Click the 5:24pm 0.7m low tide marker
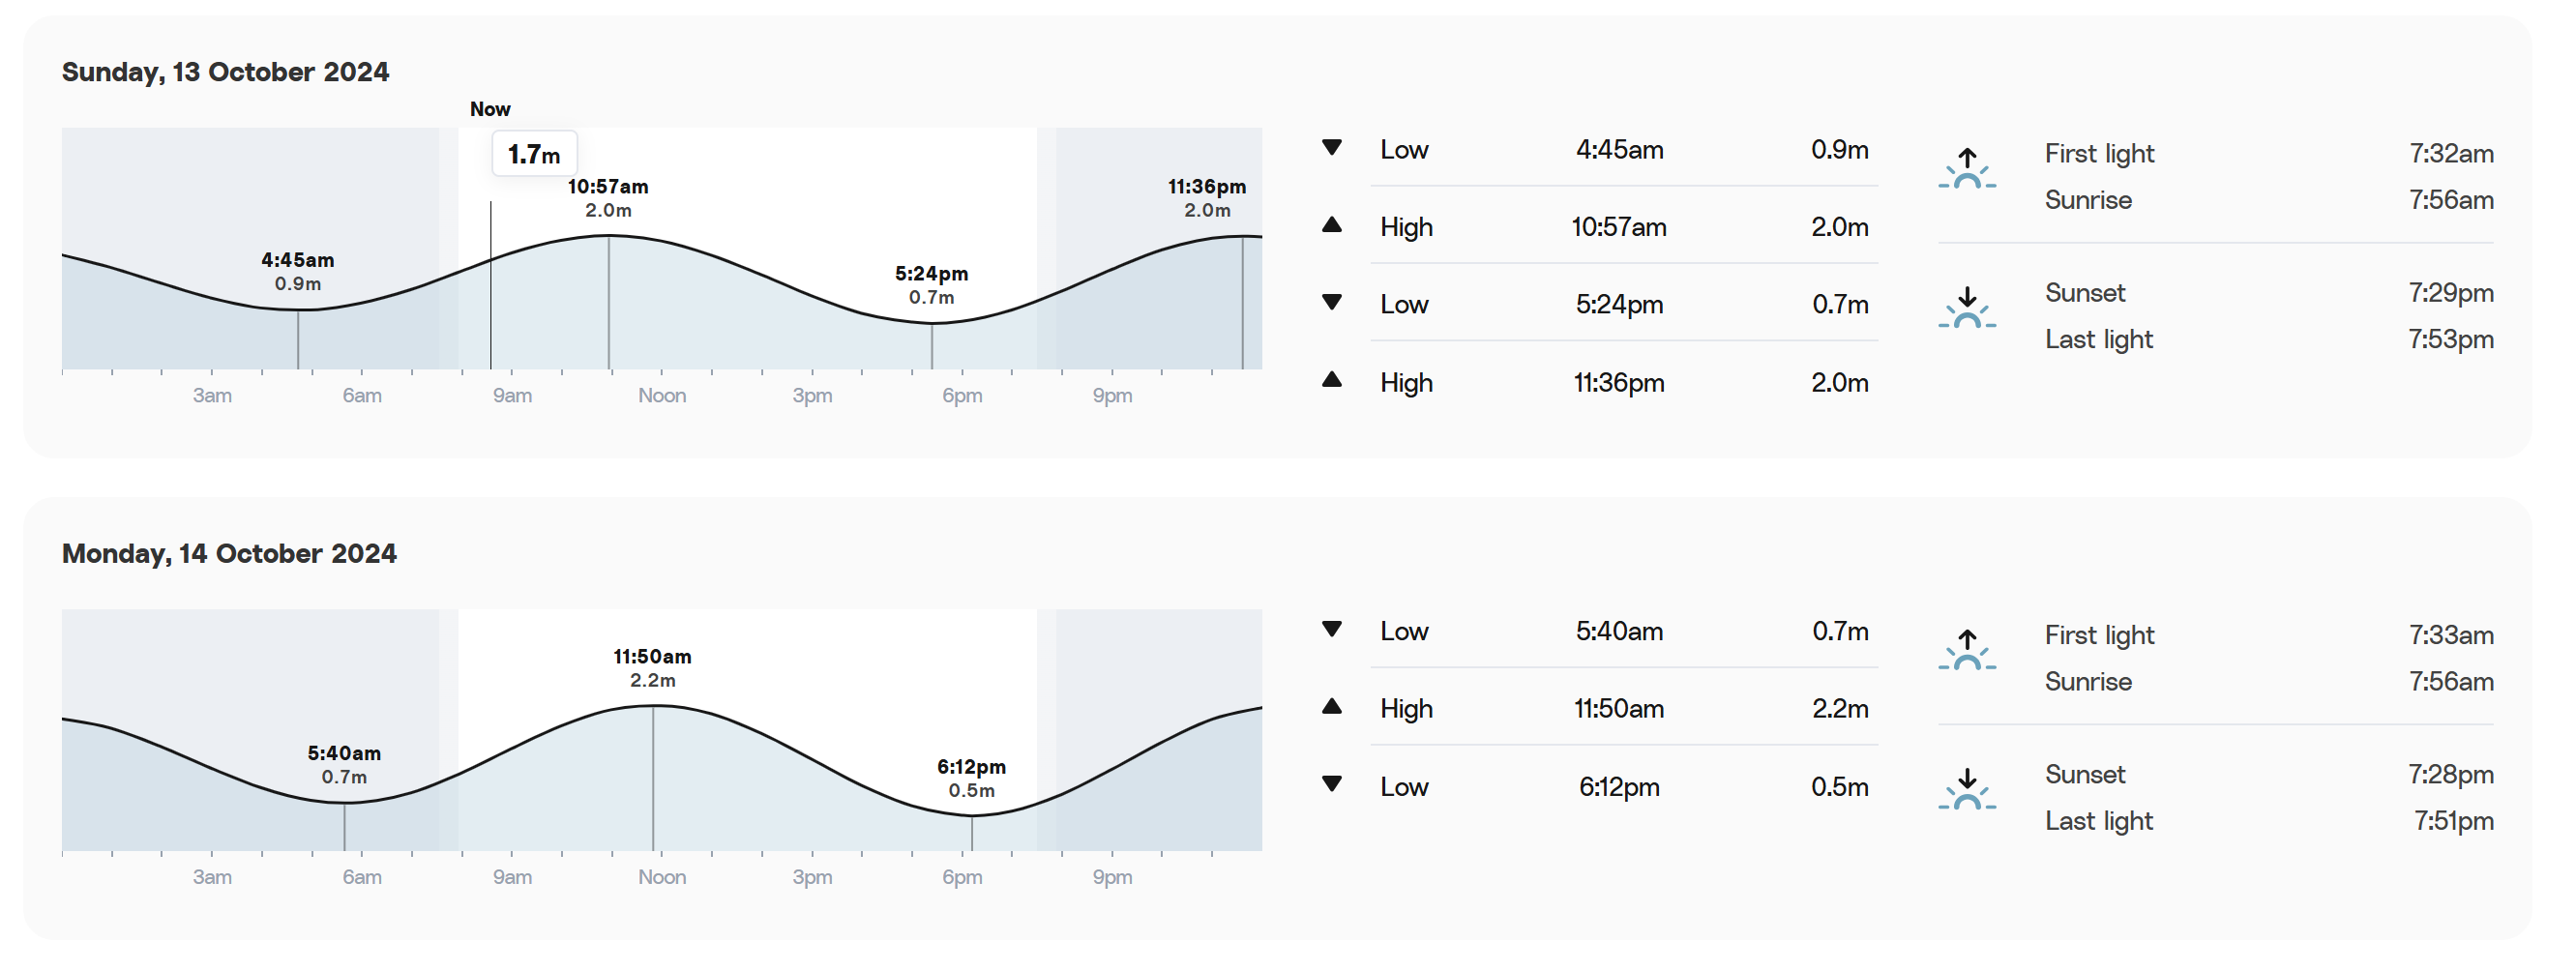 point(931,285)
